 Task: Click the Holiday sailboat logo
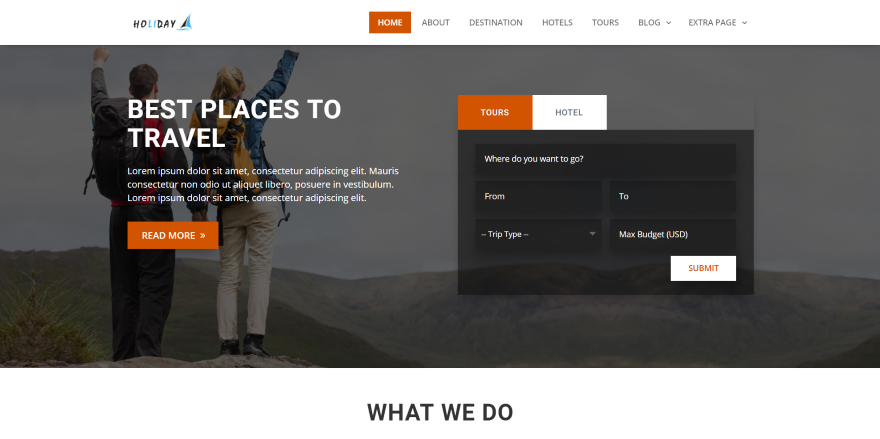(163, 22)
